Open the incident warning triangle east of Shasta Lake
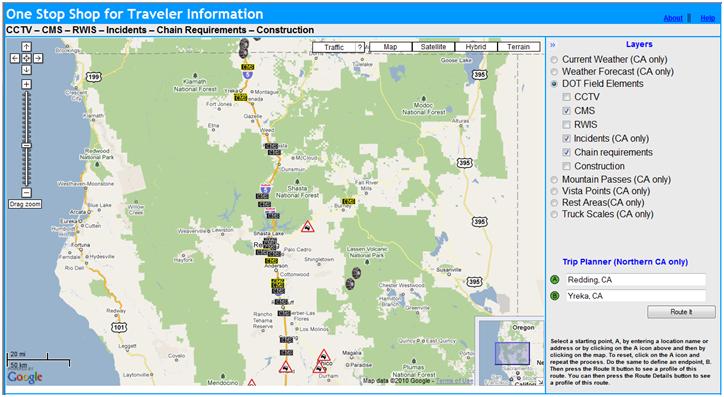The image size is (724, 397). click(x=308, y=227)
